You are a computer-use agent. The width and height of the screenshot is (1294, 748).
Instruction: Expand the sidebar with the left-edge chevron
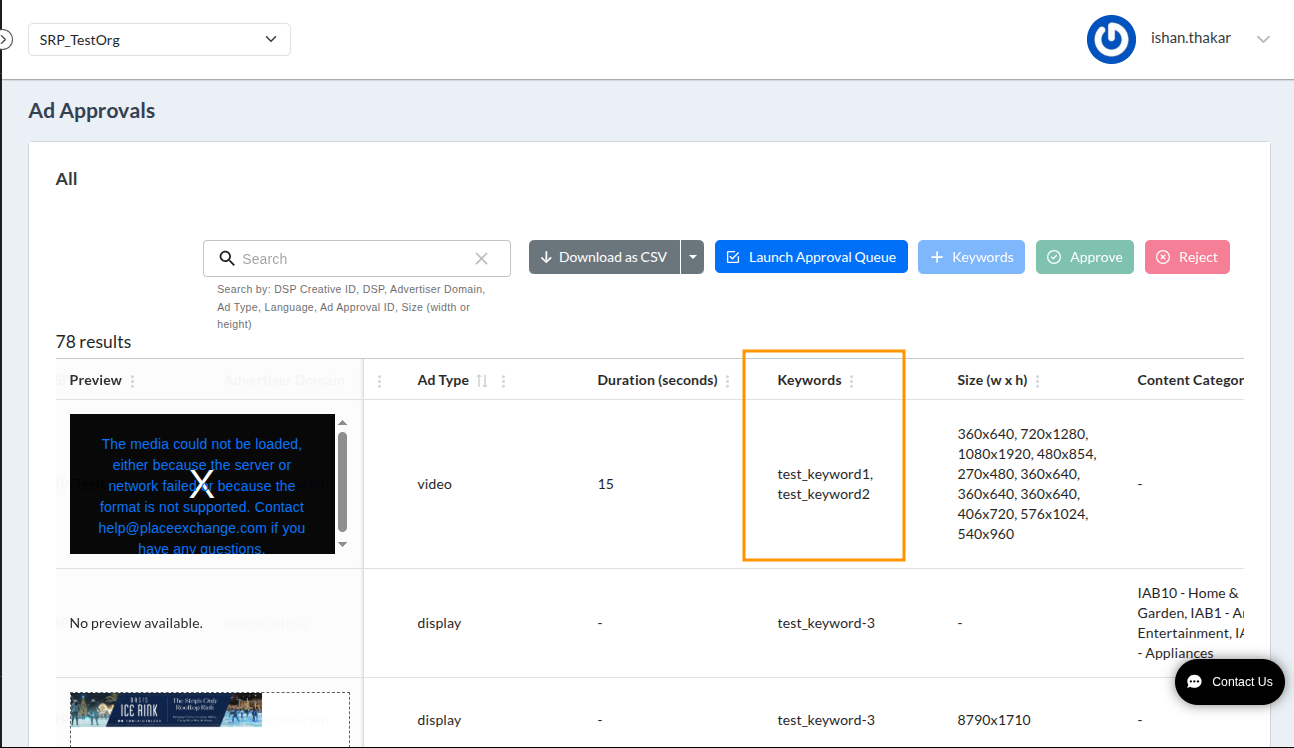click(x=5, y=40)
